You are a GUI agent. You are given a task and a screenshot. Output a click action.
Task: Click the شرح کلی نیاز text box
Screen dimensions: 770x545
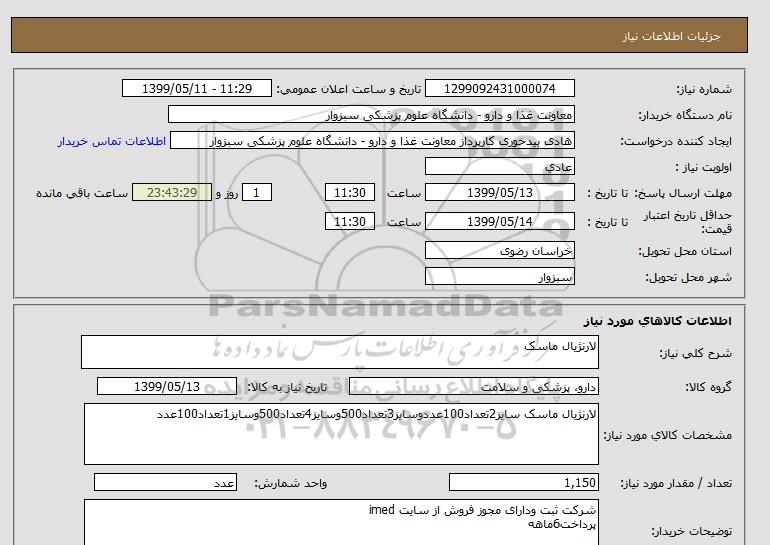pos(340,352)
